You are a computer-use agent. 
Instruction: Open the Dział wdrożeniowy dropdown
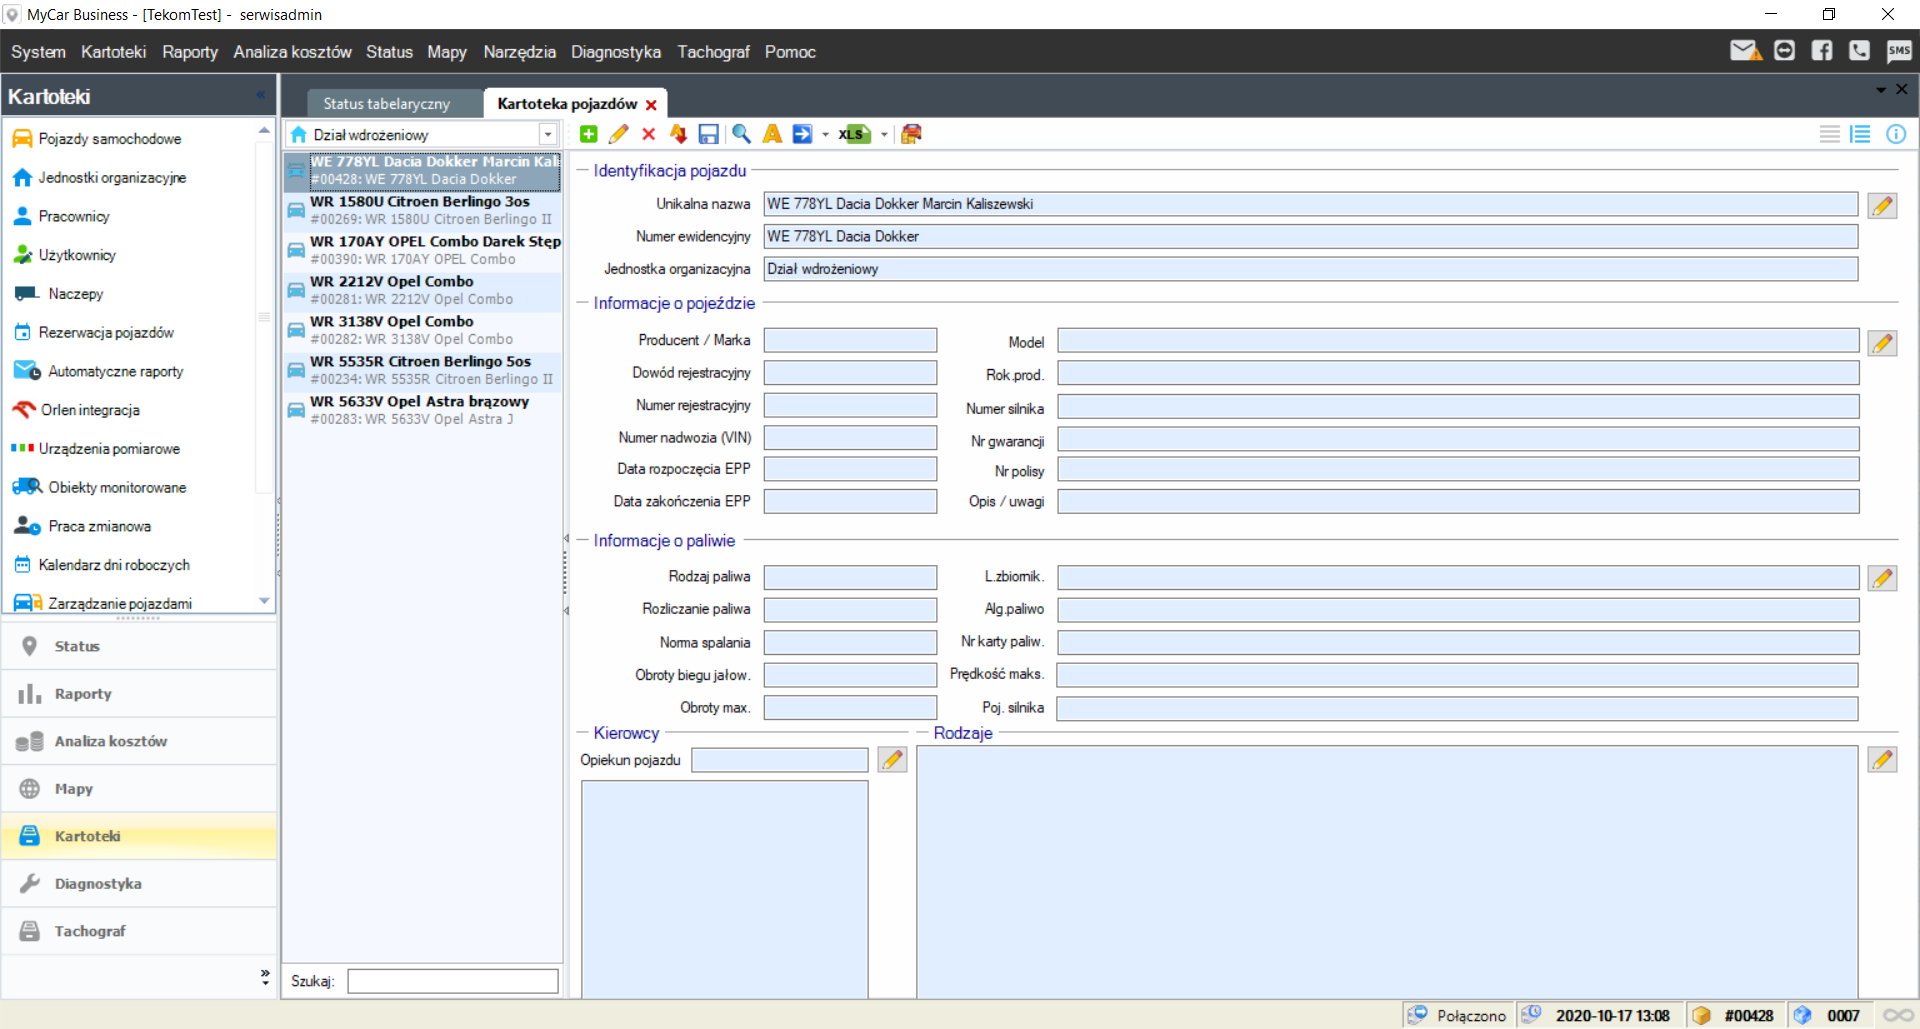click(x=547, y=134)
